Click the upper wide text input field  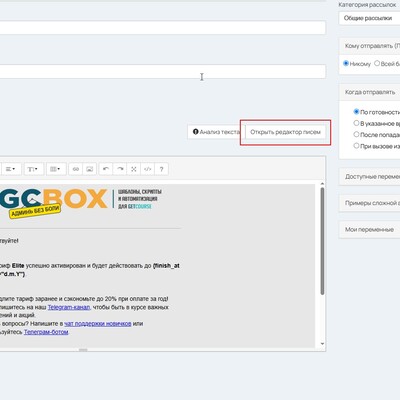[163, 27]
